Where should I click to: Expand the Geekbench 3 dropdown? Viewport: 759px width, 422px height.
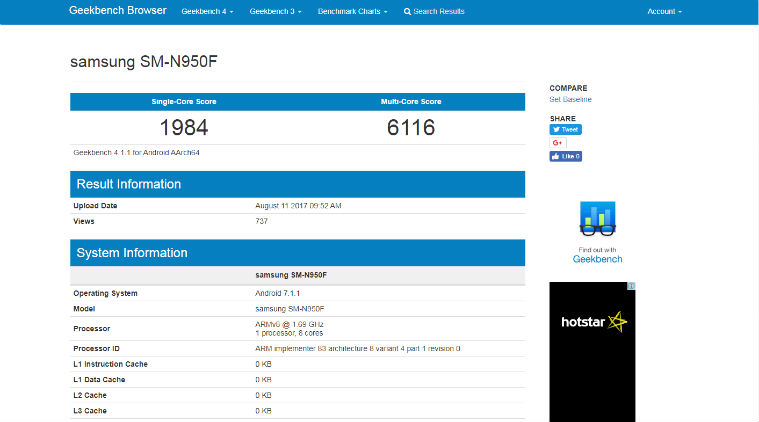point(275,12)
